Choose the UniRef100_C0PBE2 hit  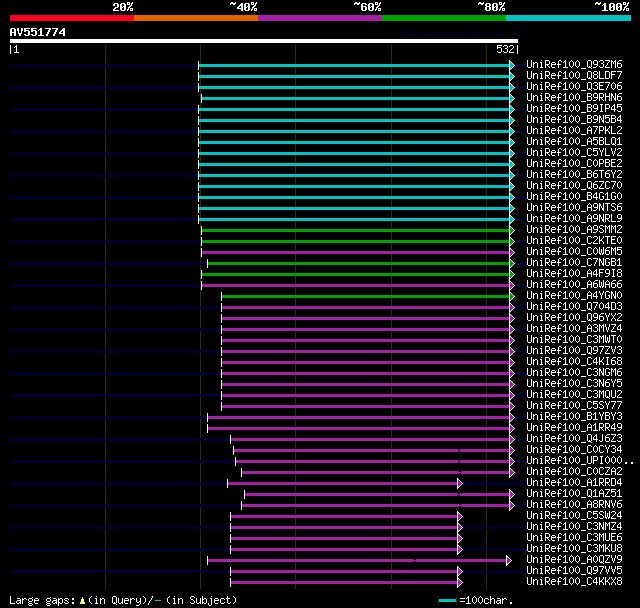click(x=574, y=164)
